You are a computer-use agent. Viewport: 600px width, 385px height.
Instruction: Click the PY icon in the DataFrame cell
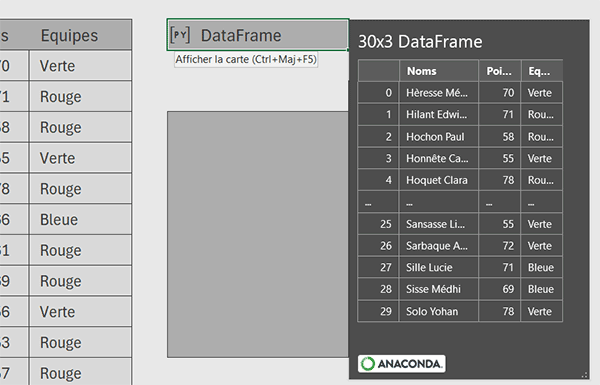click(x=180, y=35)
